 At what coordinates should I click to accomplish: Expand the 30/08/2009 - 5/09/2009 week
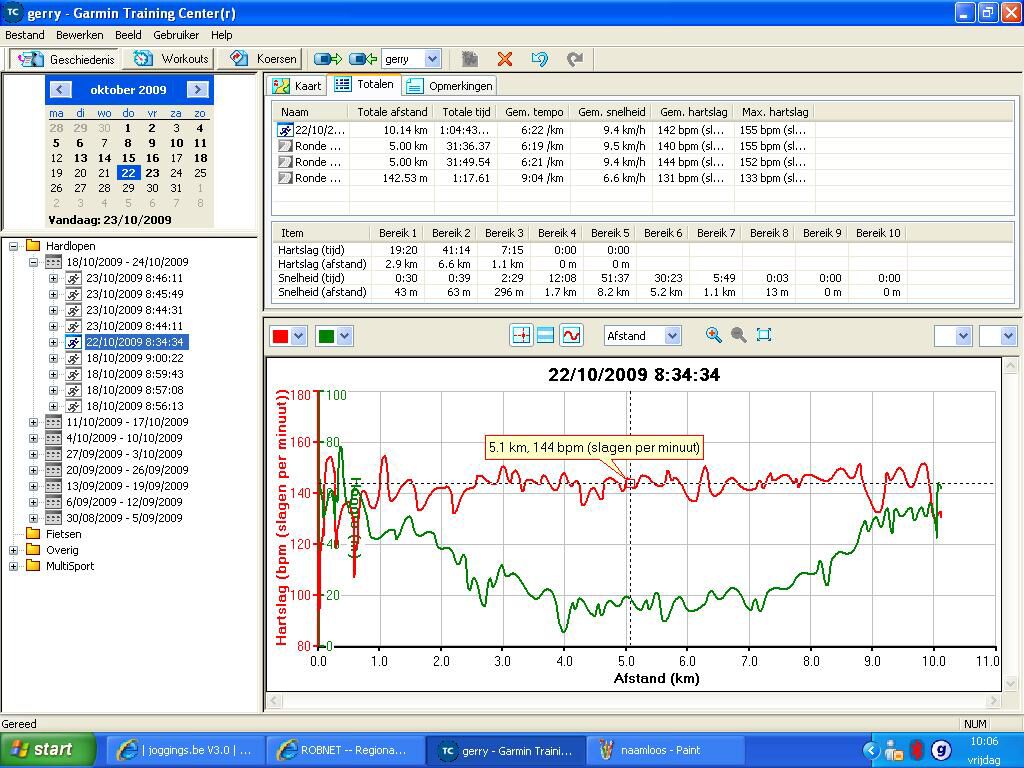[x=33, y=519]
